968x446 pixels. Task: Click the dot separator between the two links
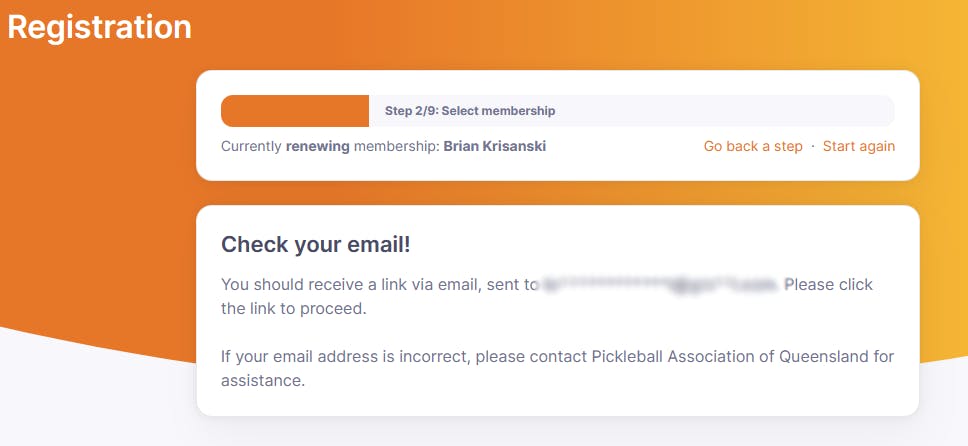click(x=813, y=146)
